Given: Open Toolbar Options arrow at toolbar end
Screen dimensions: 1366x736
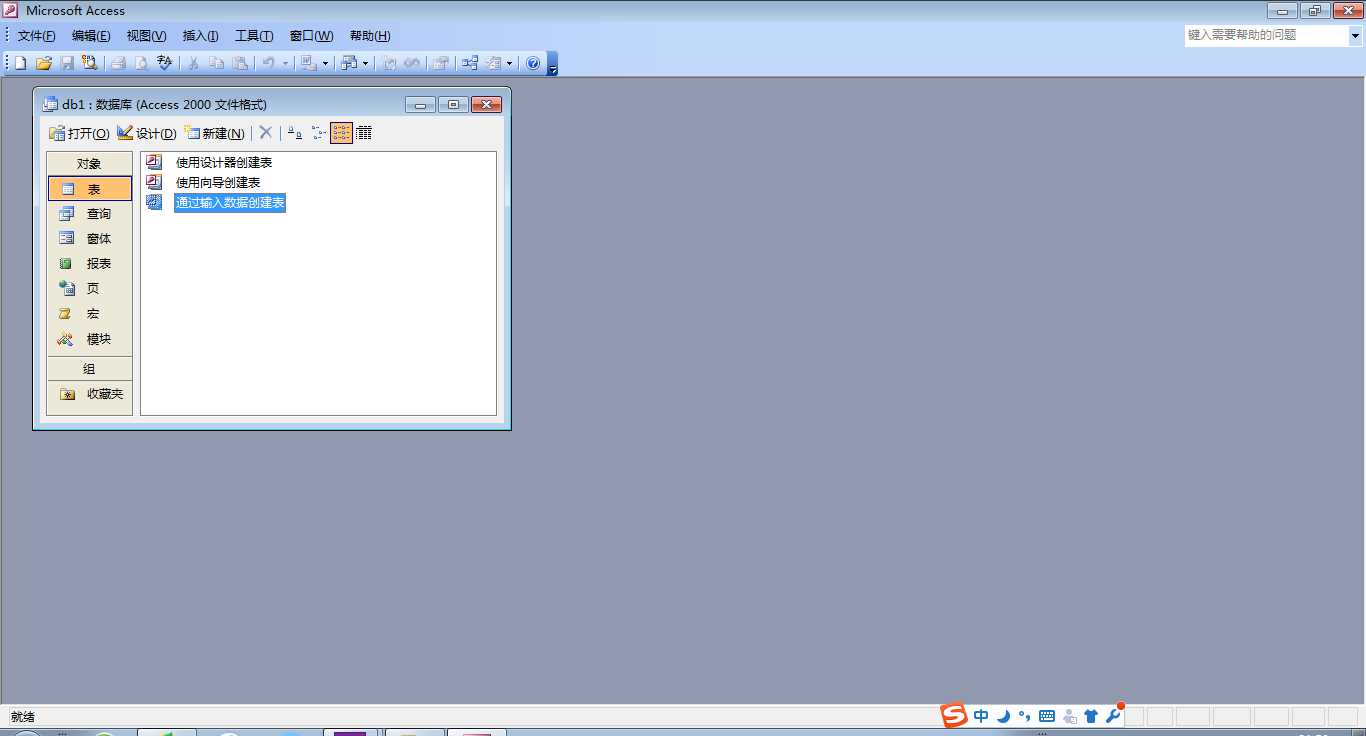Looking at the screenshot, I should 553,64.
